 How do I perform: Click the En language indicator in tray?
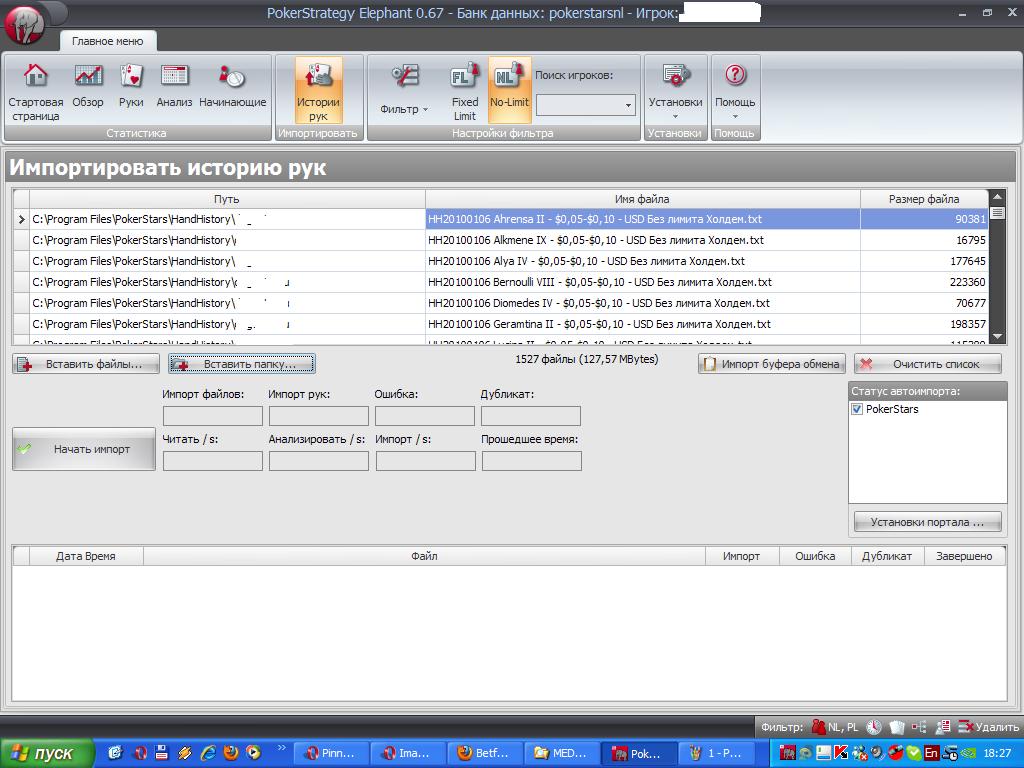pos(932,753)
